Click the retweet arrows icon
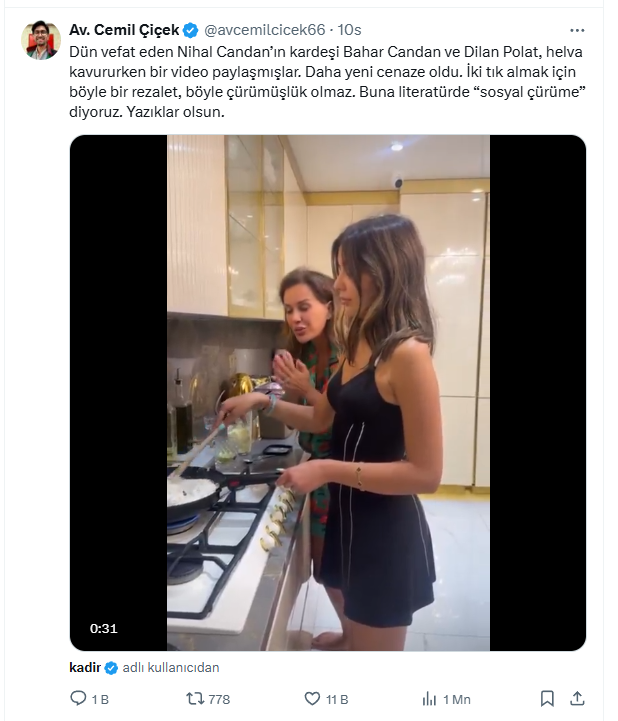 [196, 699]
